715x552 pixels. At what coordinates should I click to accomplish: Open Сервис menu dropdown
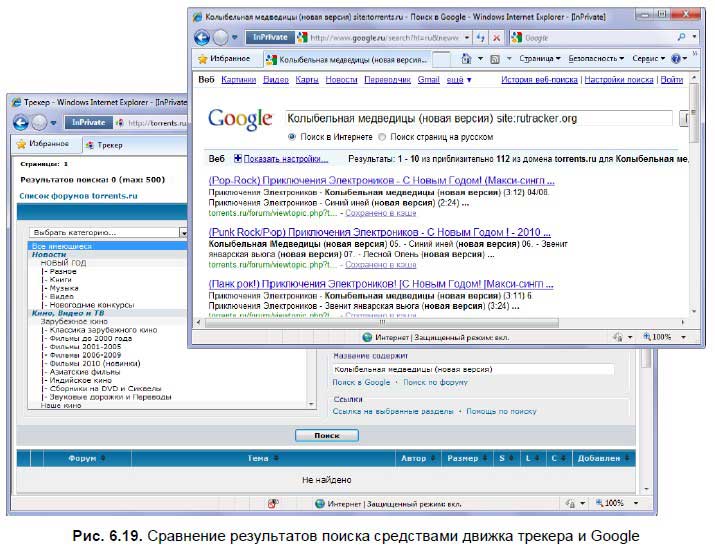click(648, 58)
